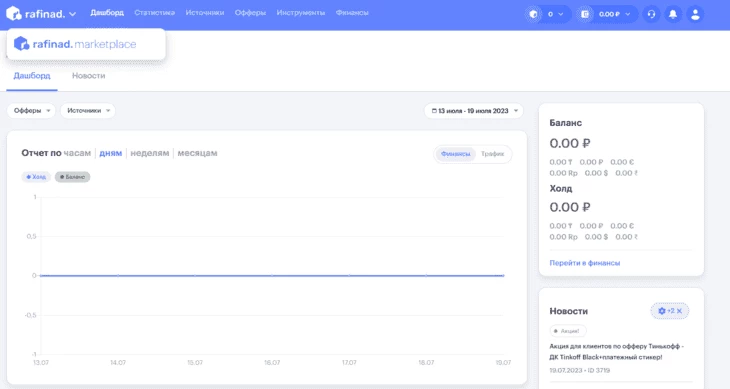Click the Отчет по label
730x389 pixels.
(x=41, y=153)
